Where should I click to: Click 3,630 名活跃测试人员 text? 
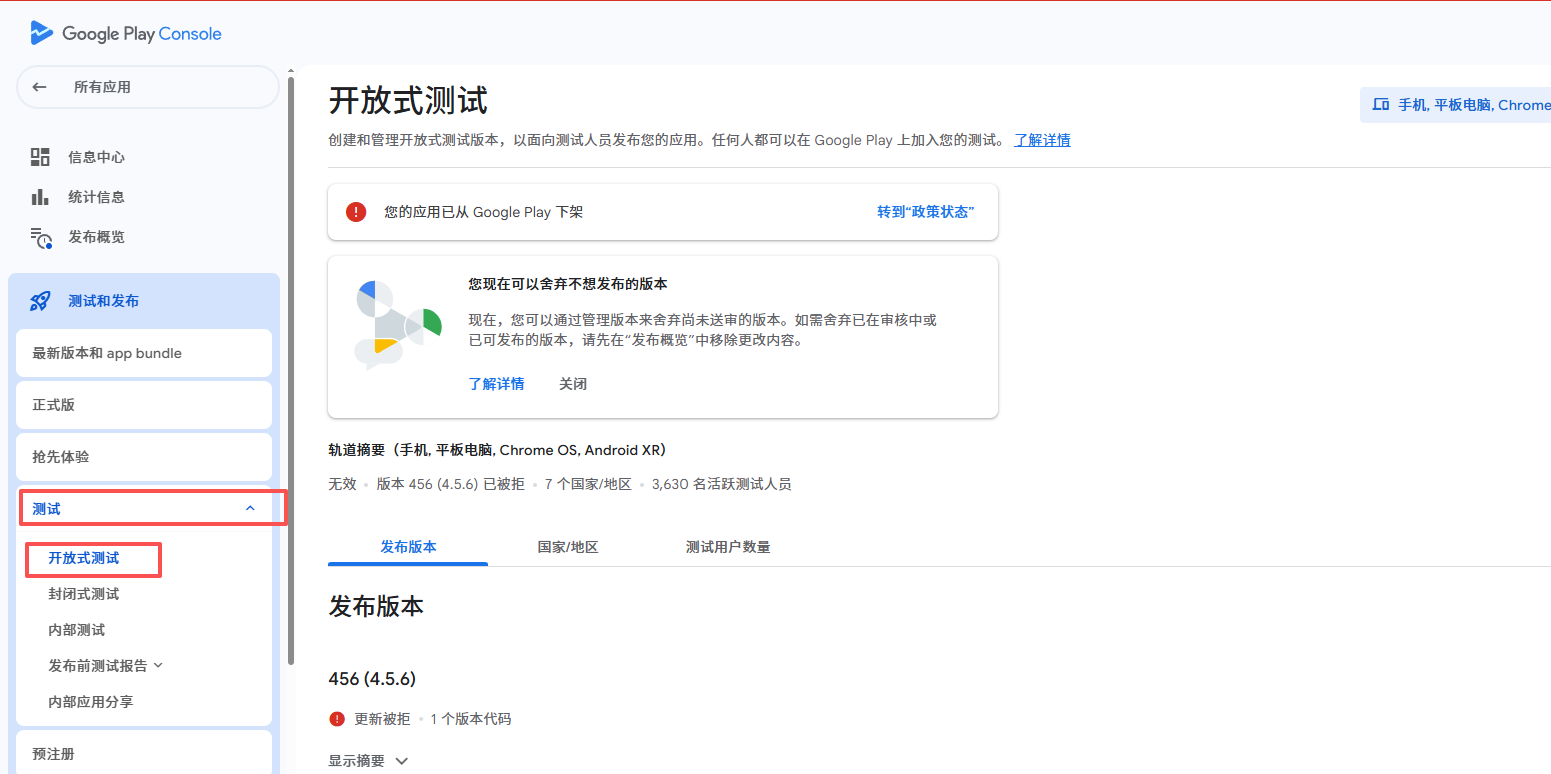coord(721,484)
